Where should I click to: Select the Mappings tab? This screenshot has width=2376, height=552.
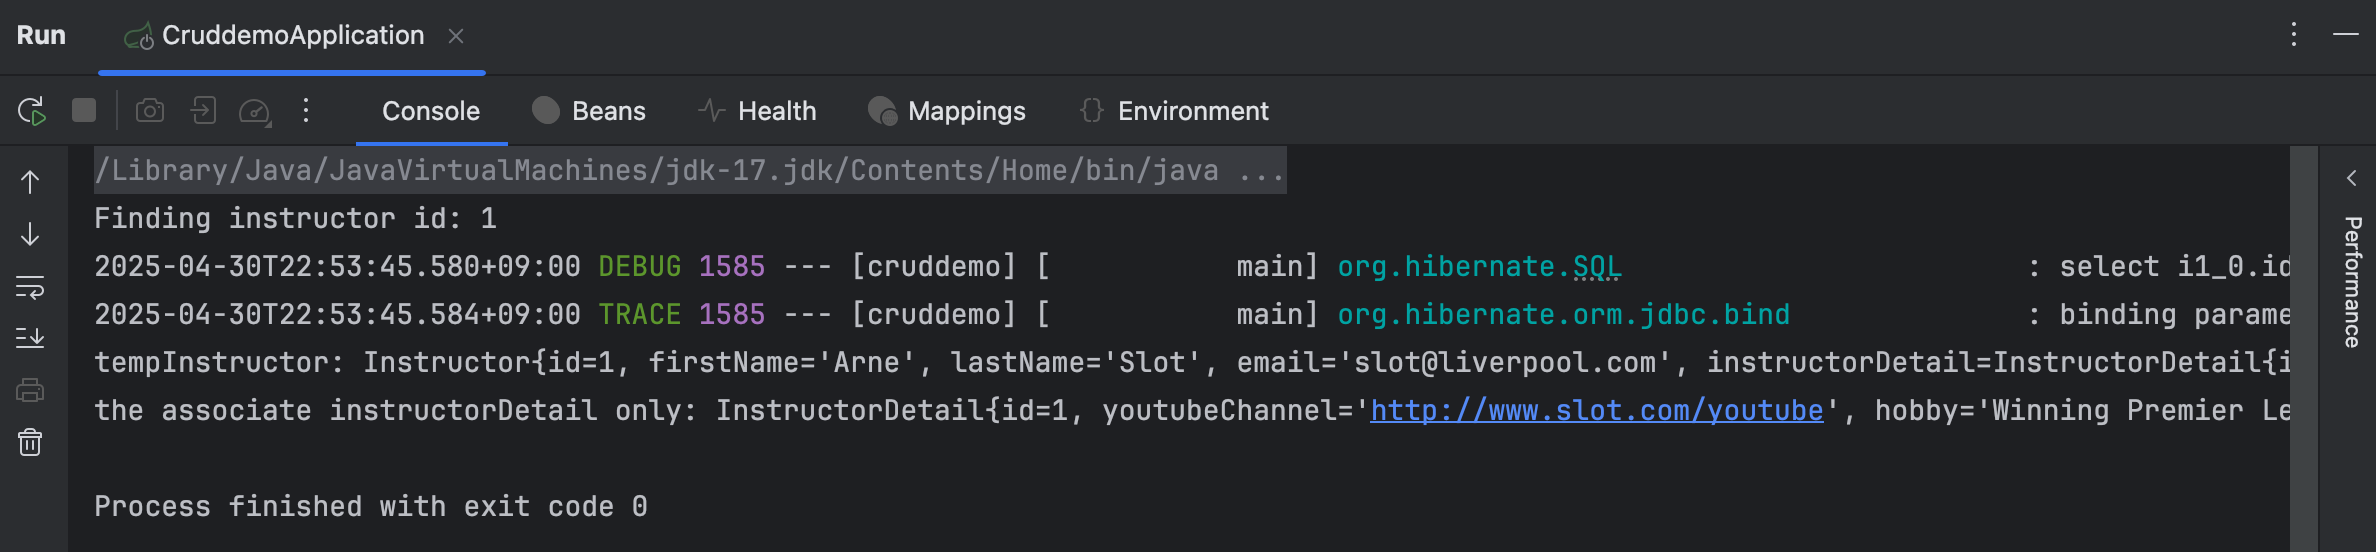[947, 111]
